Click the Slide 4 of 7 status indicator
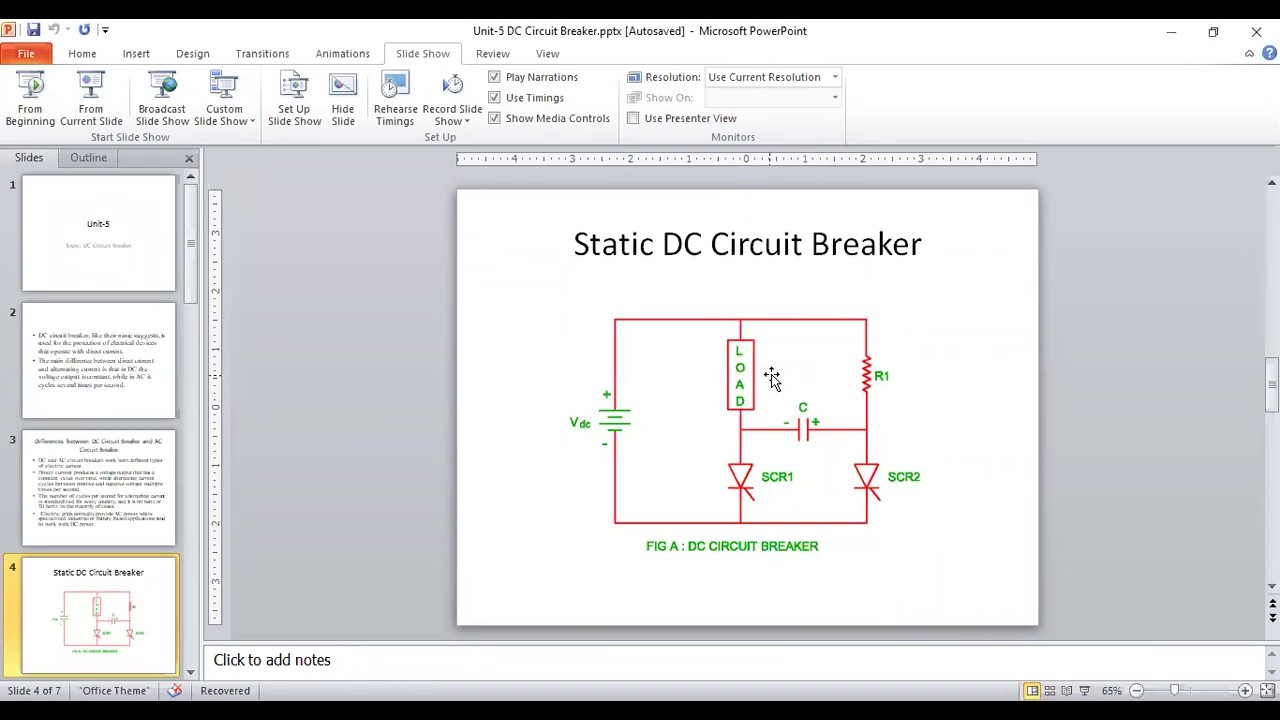1280x720 pixels. click(x=34, y=691)
